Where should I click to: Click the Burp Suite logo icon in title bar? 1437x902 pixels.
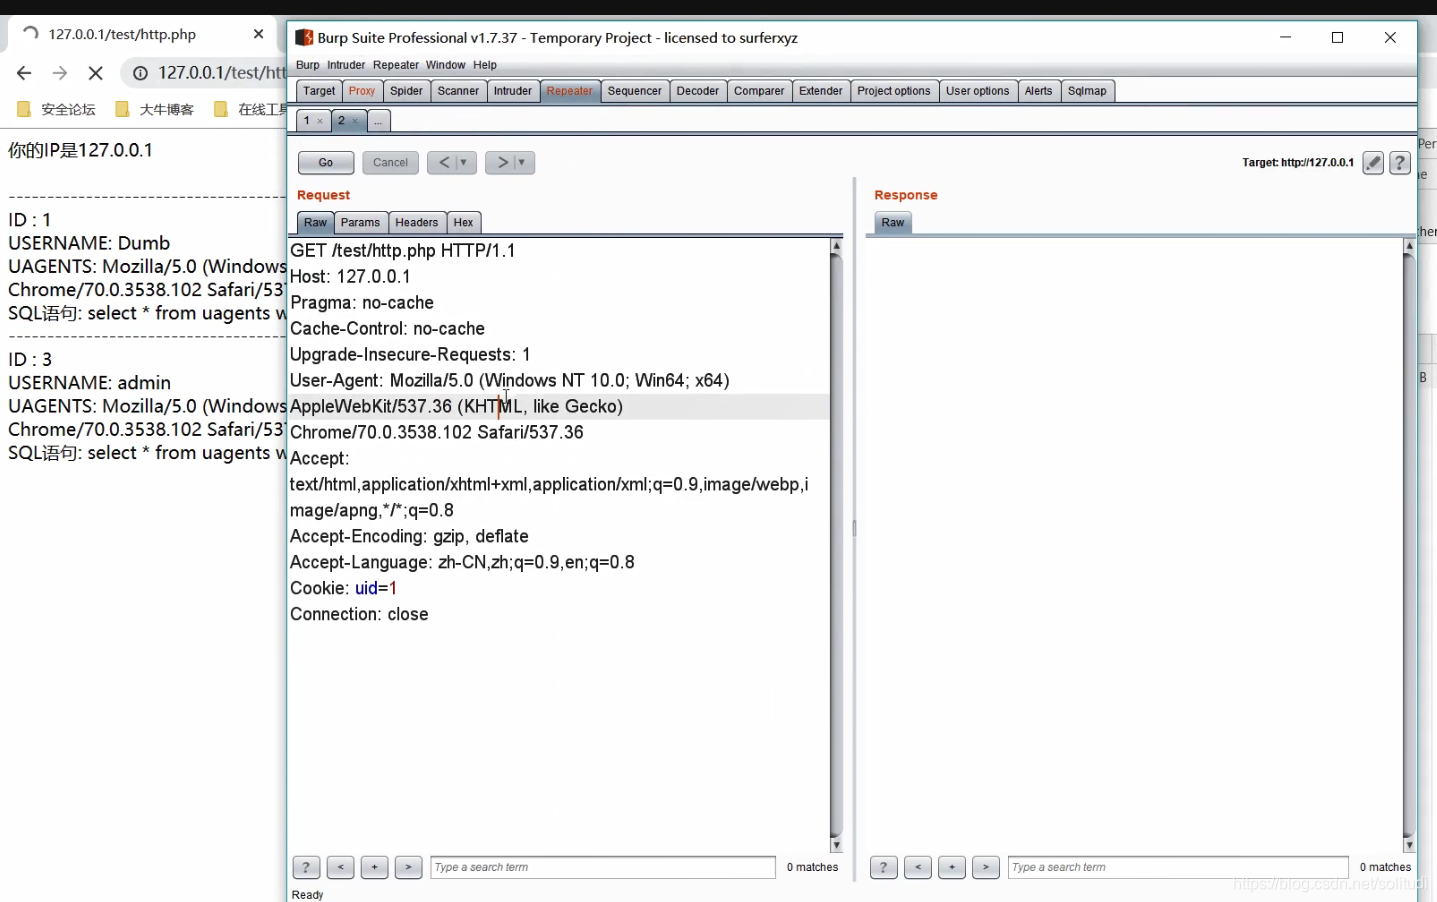coord(304,38)
